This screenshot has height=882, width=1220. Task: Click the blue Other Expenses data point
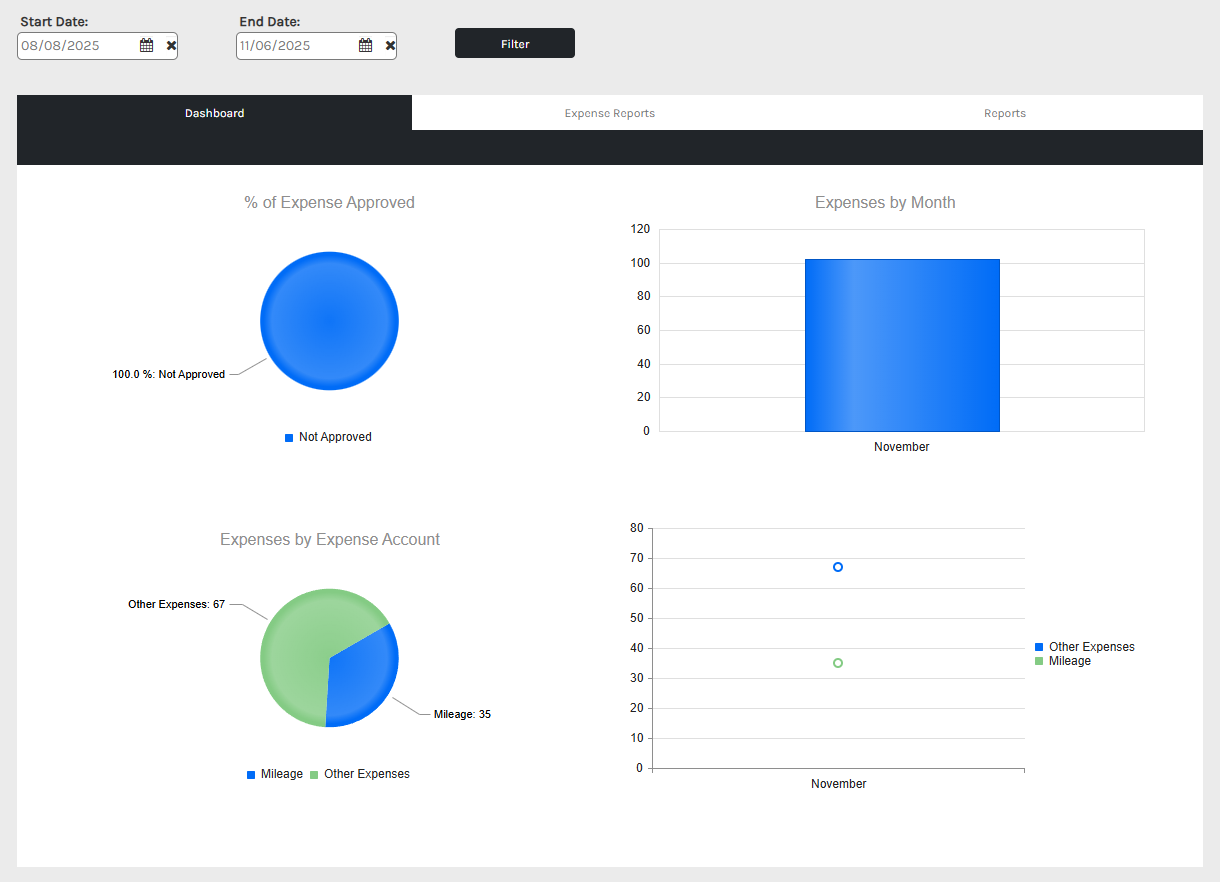point(838,567)
